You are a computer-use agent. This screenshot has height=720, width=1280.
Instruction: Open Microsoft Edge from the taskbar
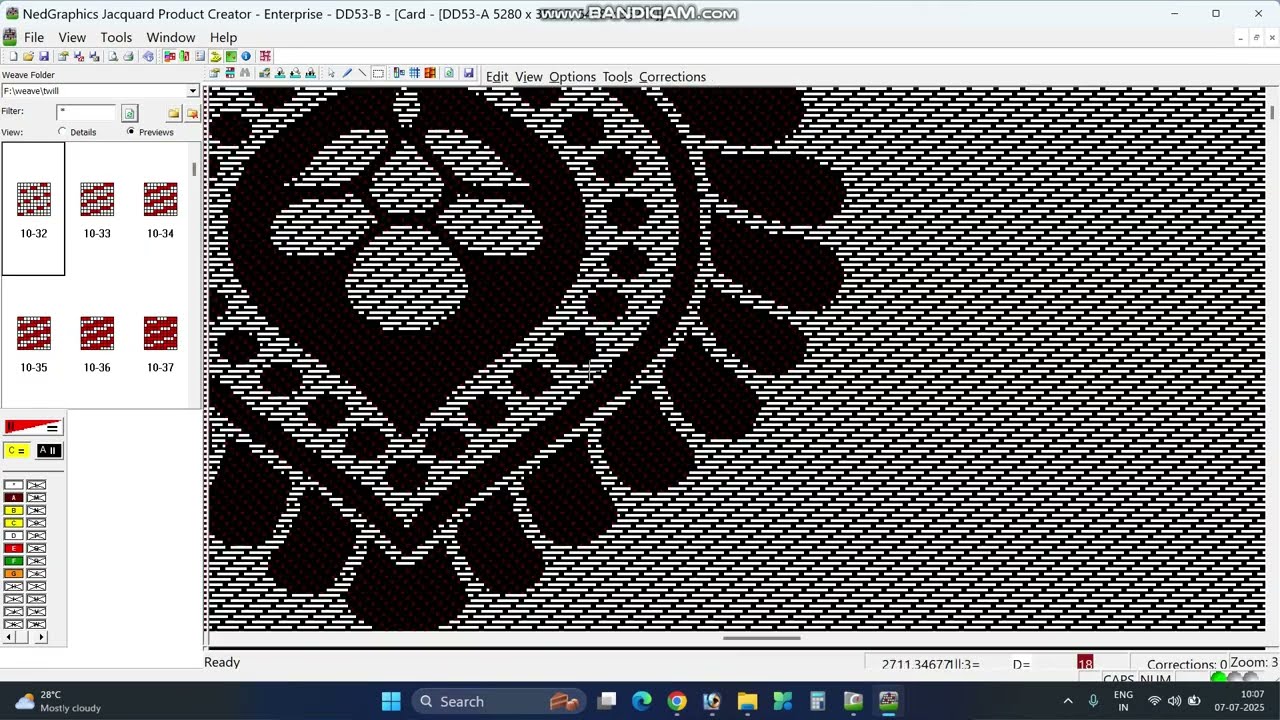[641, 701]
